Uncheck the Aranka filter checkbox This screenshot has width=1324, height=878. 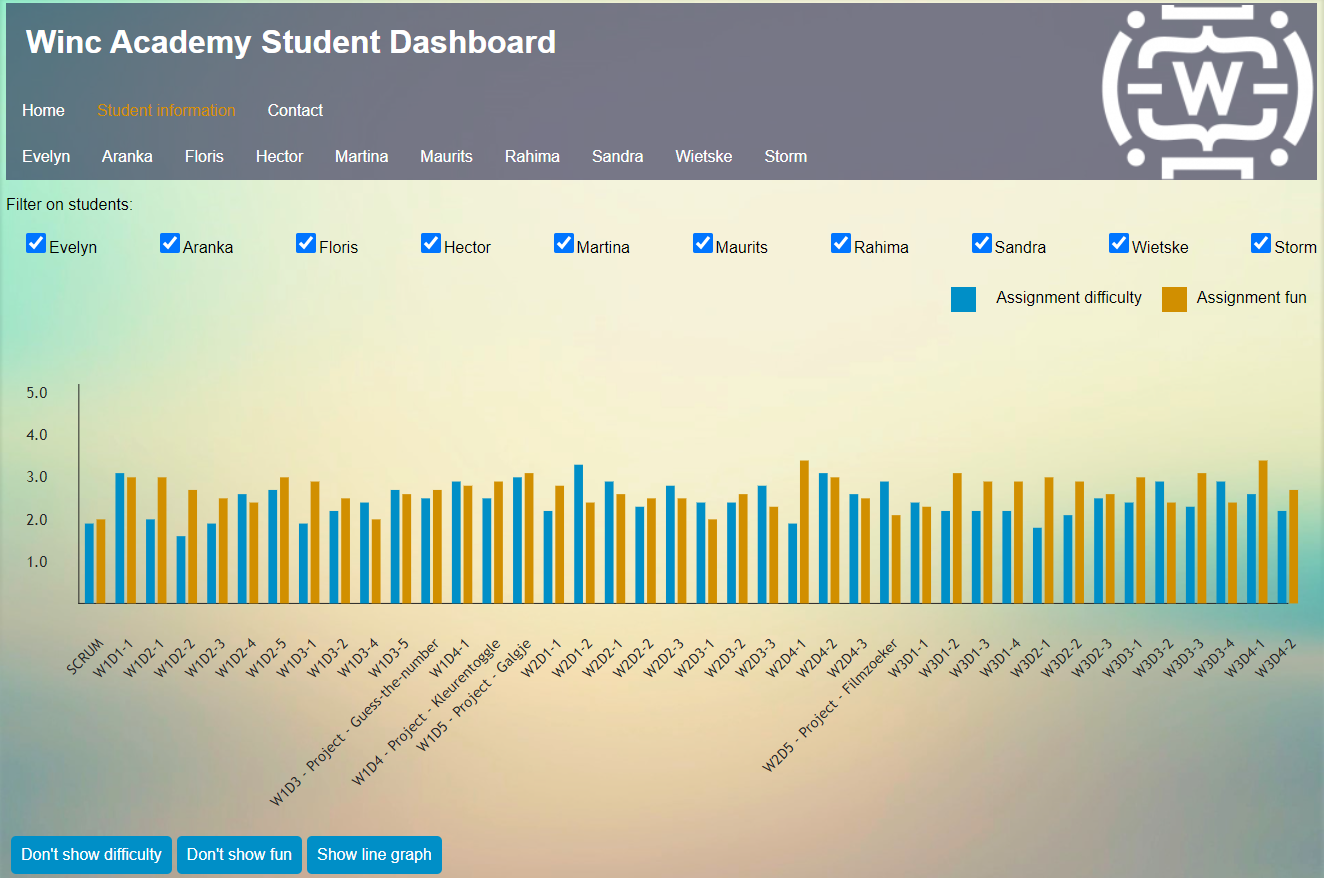coord(170,243)
